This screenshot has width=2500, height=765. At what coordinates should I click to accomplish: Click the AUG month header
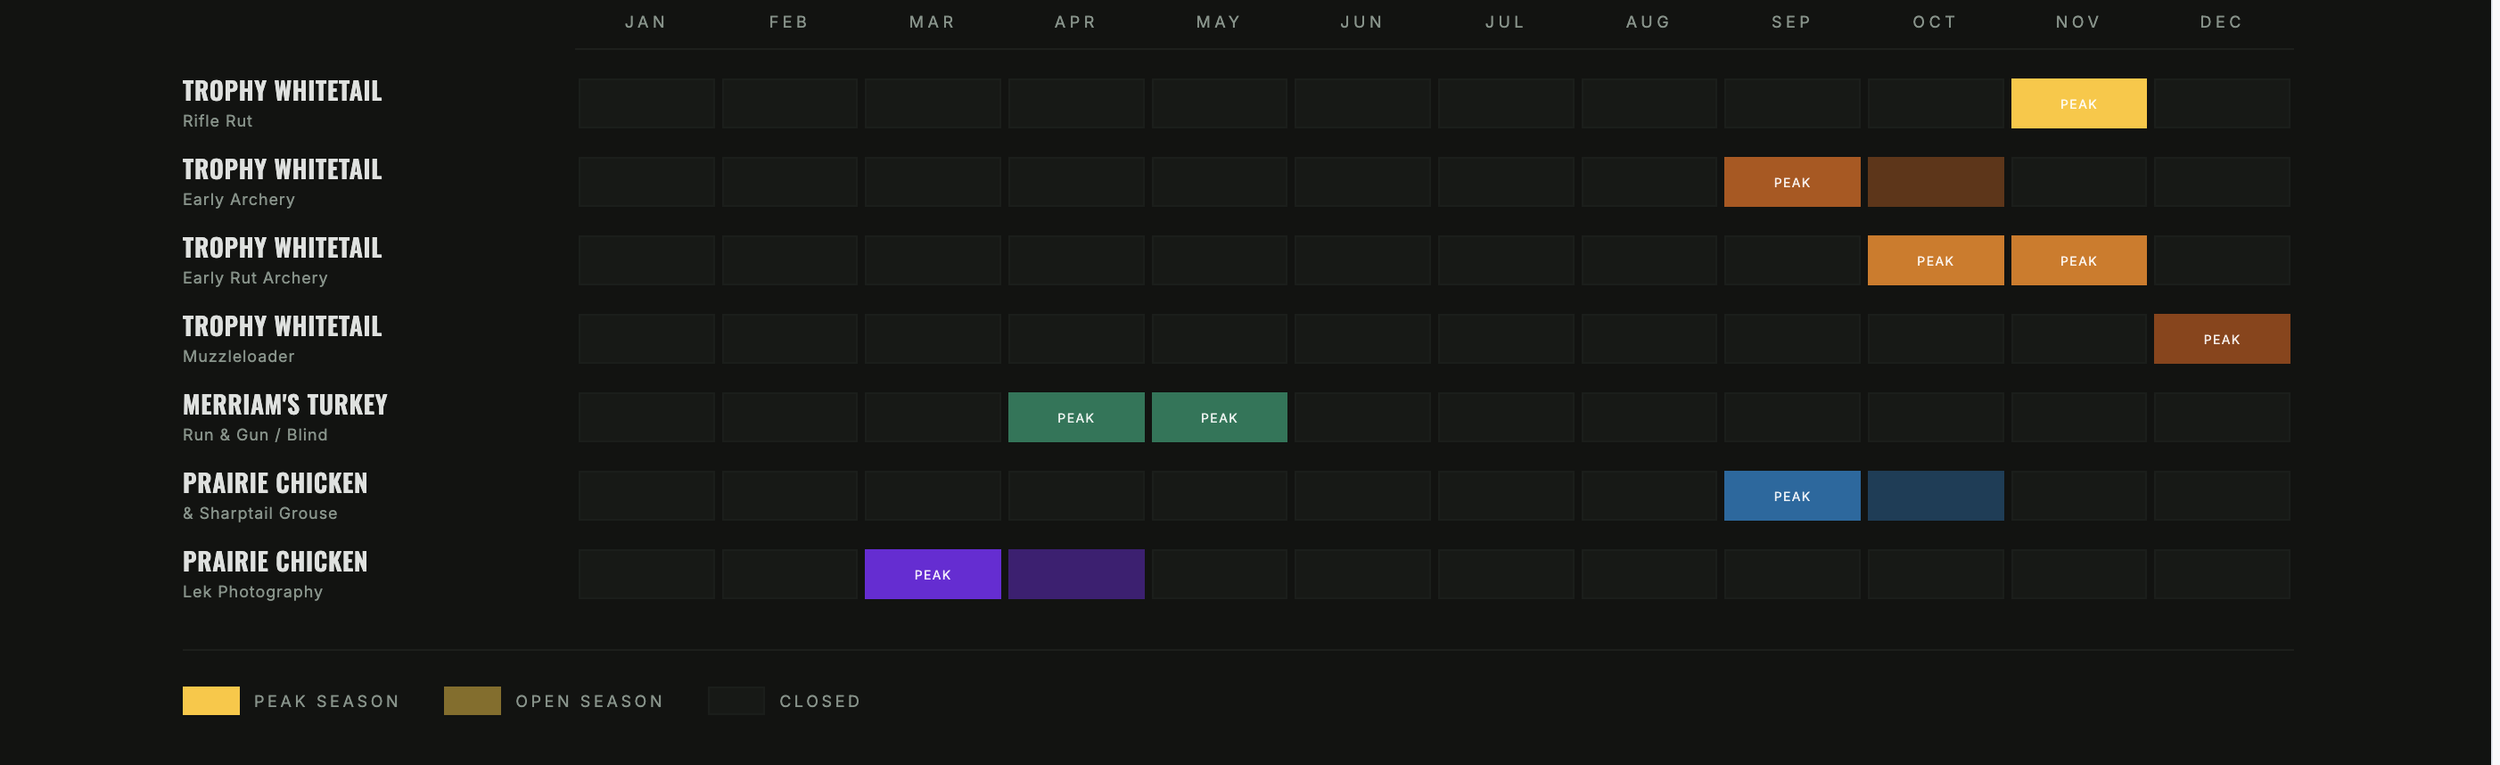[1649, 22]
